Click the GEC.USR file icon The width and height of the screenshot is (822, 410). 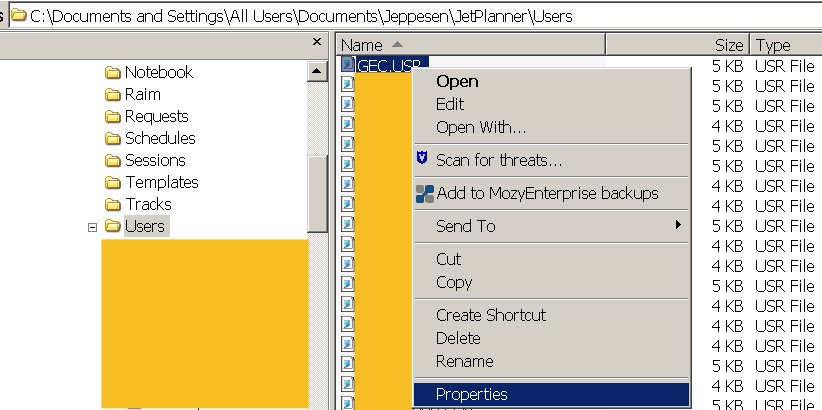point(348,65)
